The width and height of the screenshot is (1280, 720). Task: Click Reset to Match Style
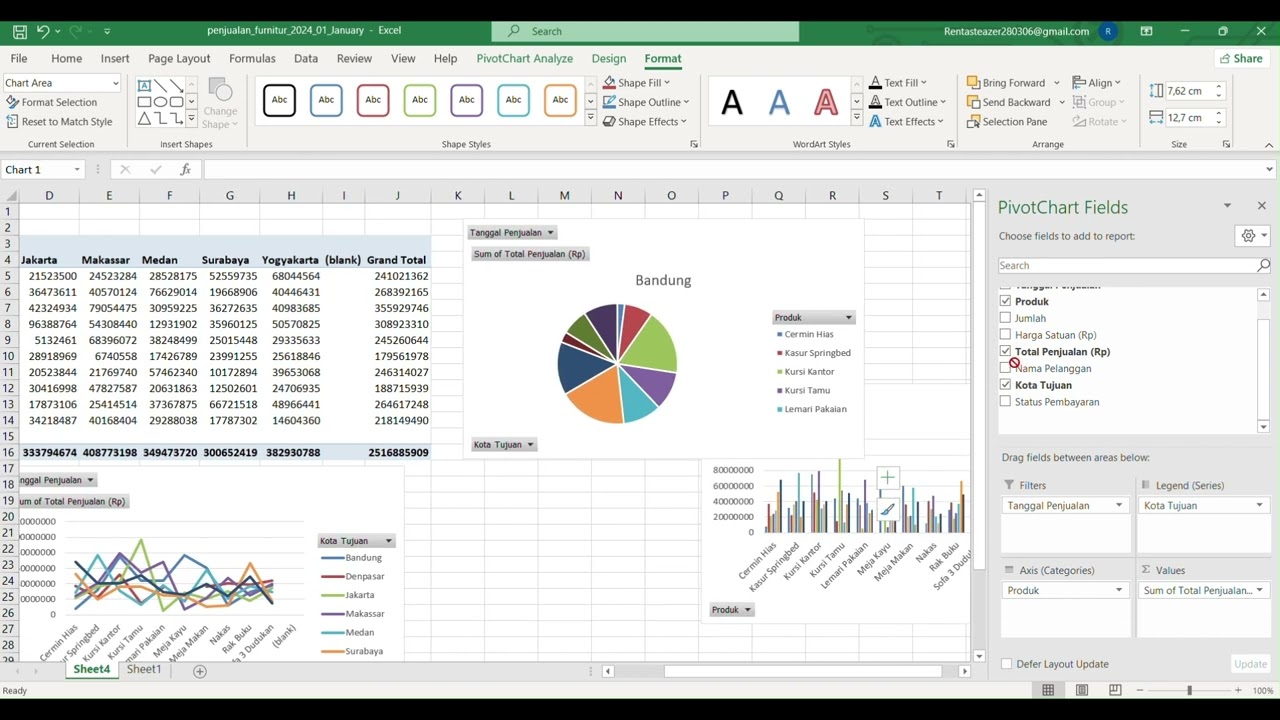pyautogui.click(x=59, y=122)
